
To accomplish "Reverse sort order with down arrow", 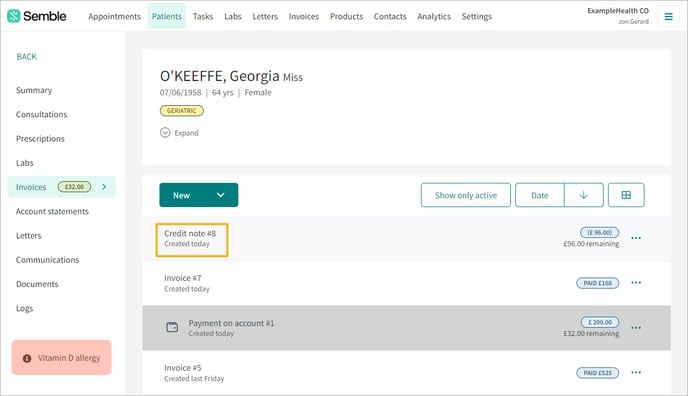I will [584, 195].
